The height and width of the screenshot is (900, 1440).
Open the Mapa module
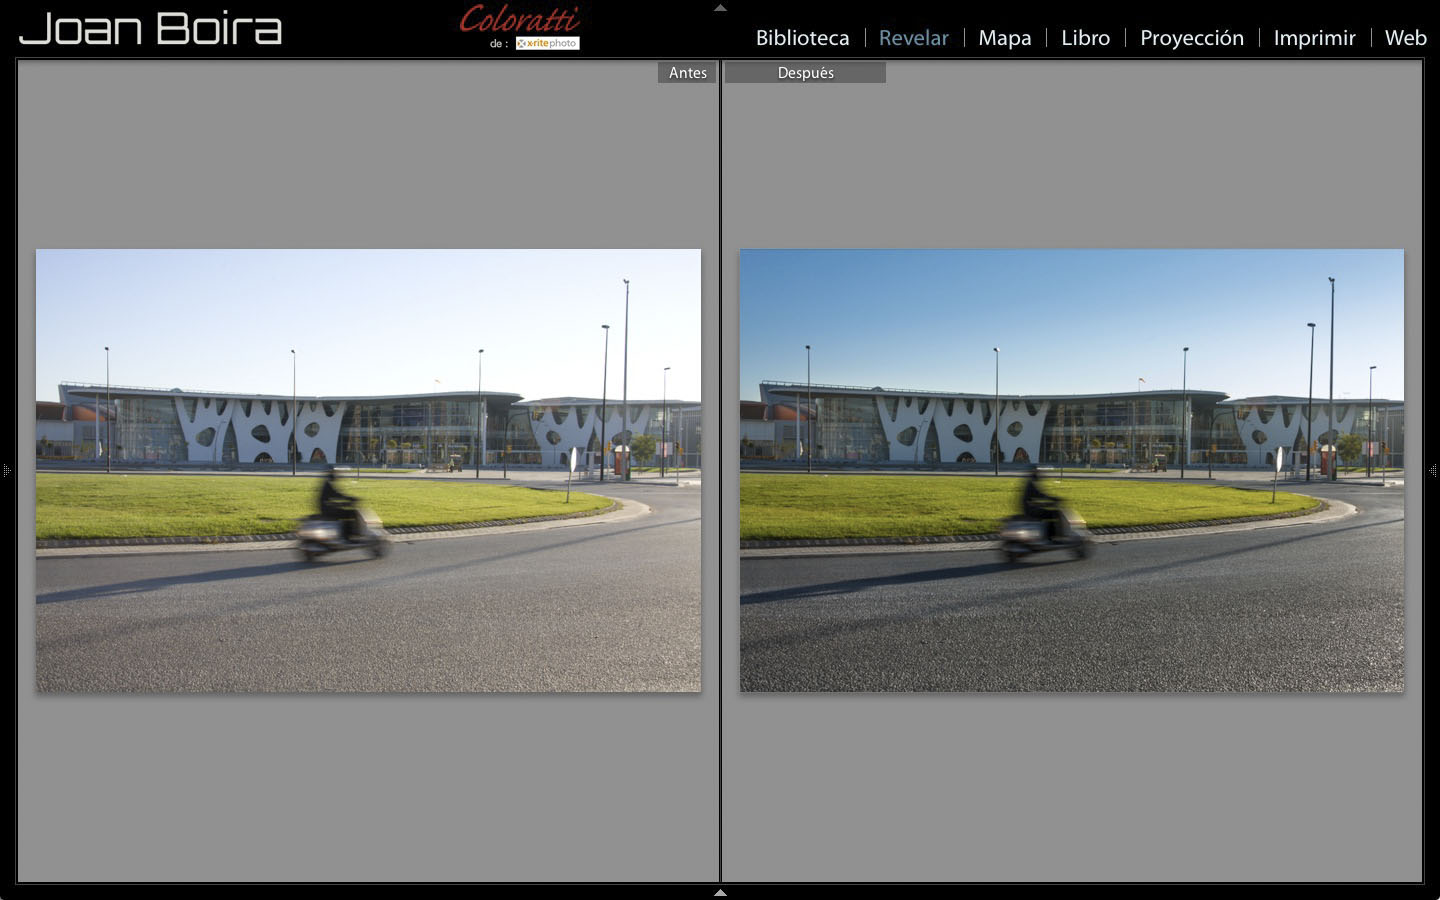(x=1004, y=38)
